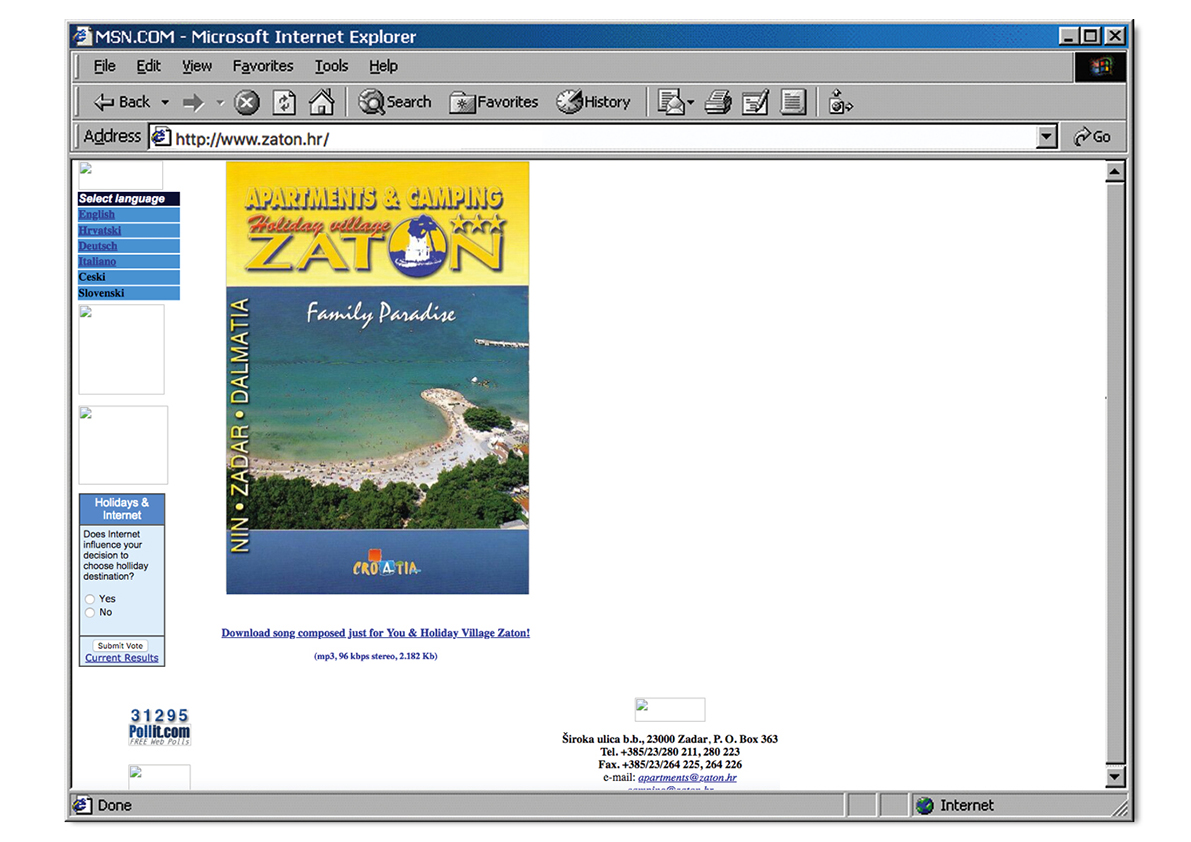
Task: Select the Yes radio button in poll
Action: [x=90, y=599]
